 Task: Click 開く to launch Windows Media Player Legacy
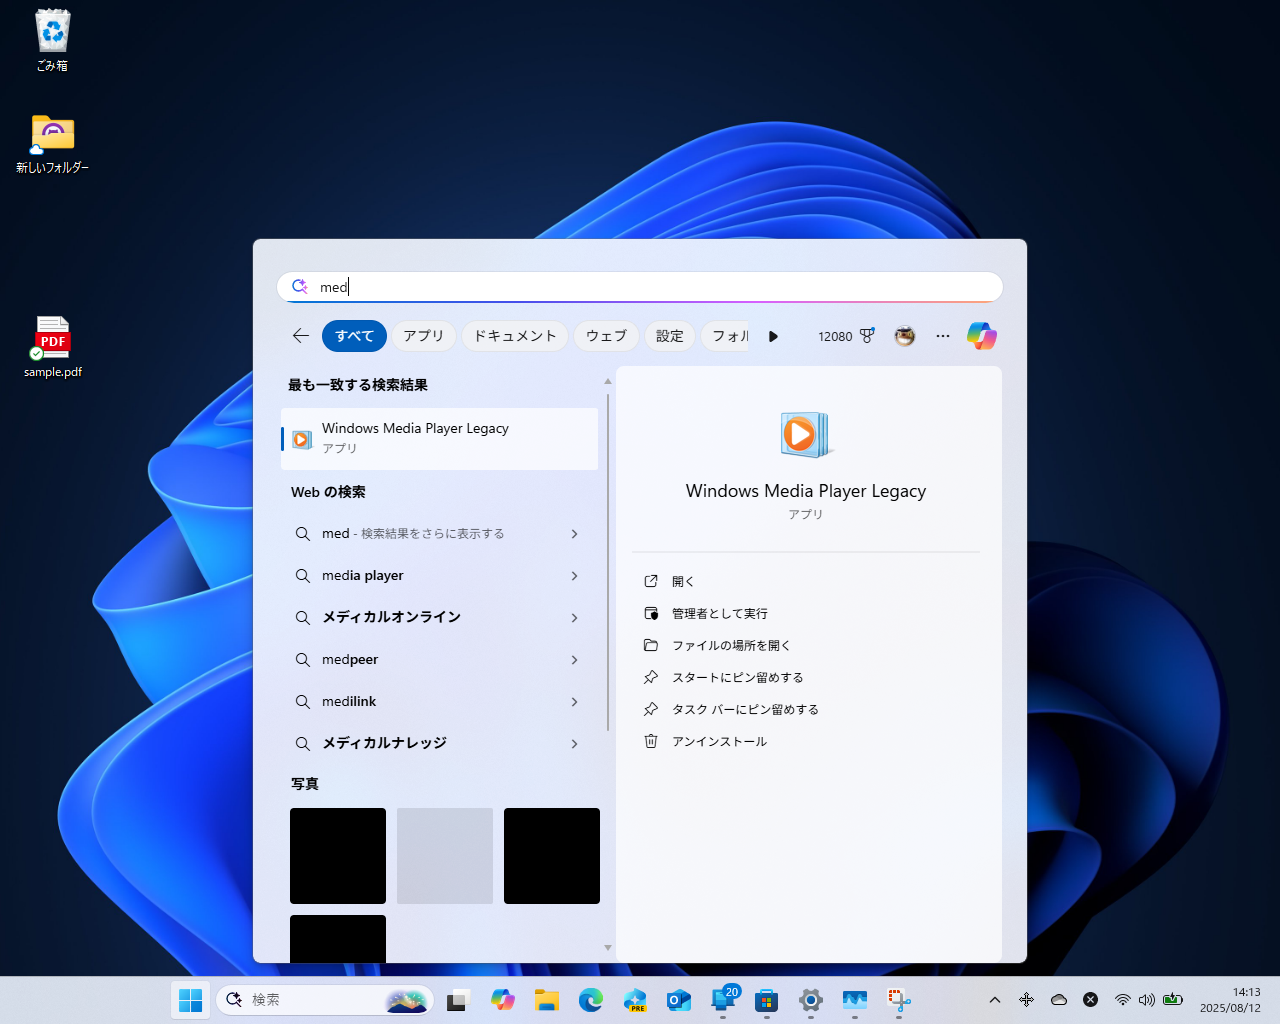[684, 581]
